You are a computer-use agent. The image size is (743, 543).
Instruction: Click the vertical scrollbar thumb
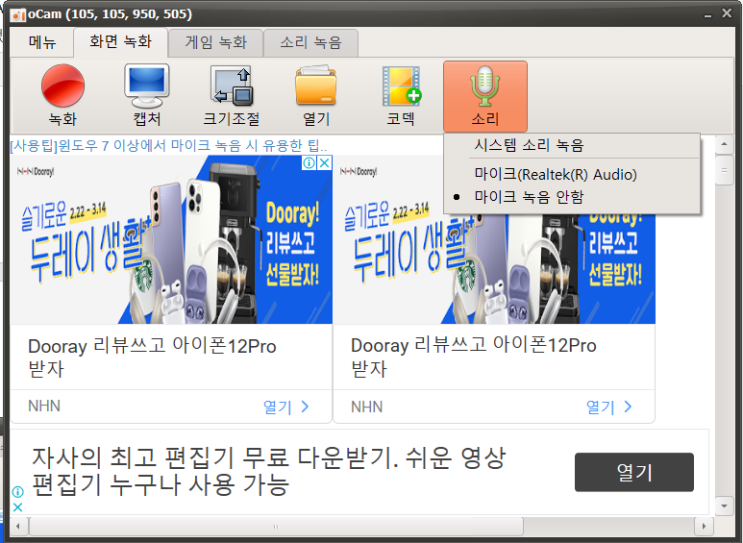click(724, 170)
